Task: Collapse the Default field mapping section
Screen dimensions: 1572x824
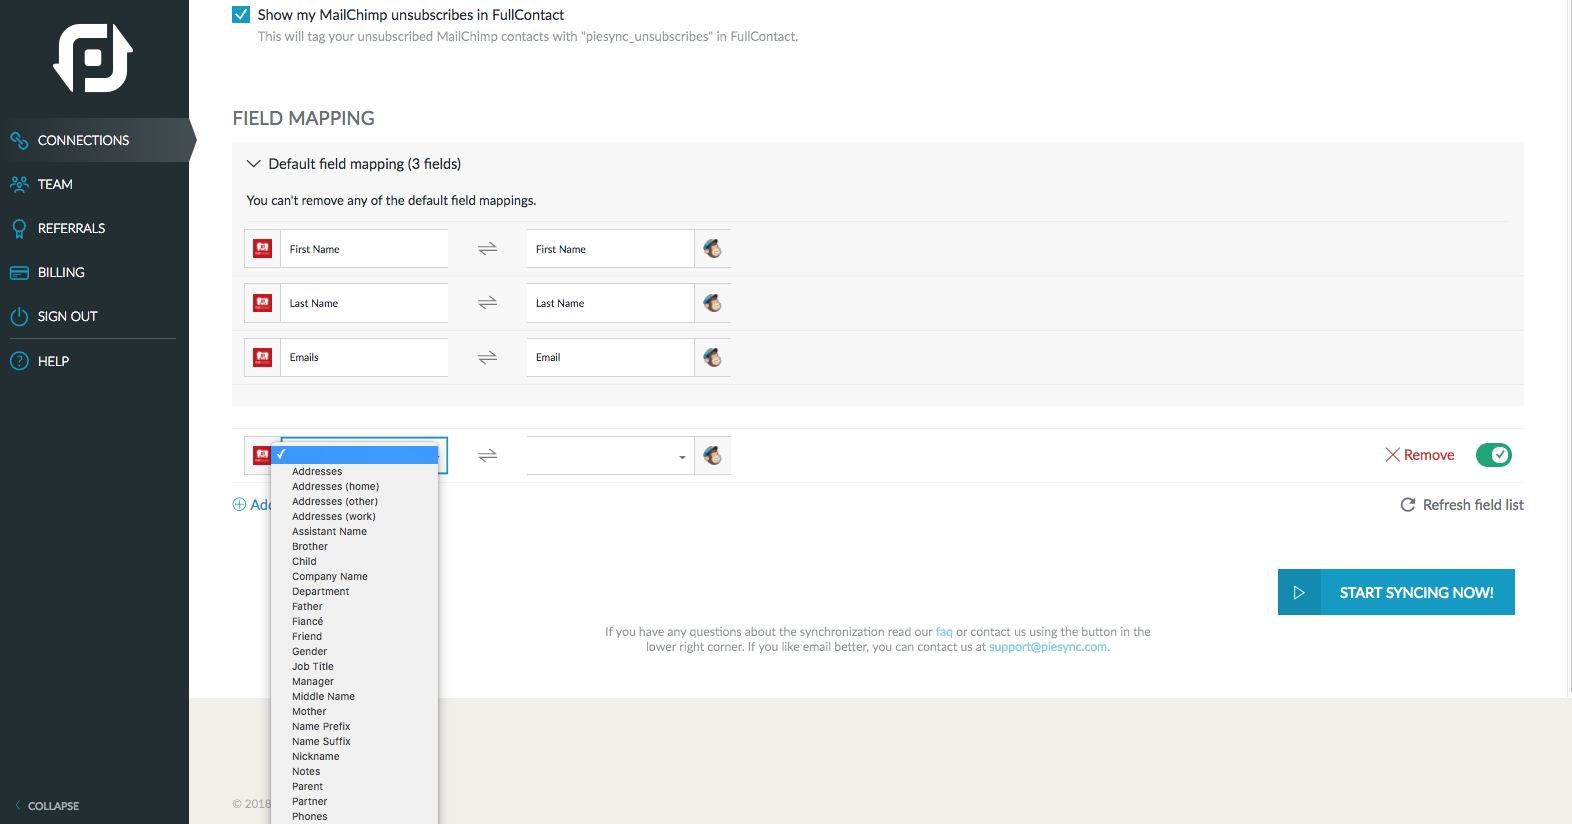Action: 254,164
